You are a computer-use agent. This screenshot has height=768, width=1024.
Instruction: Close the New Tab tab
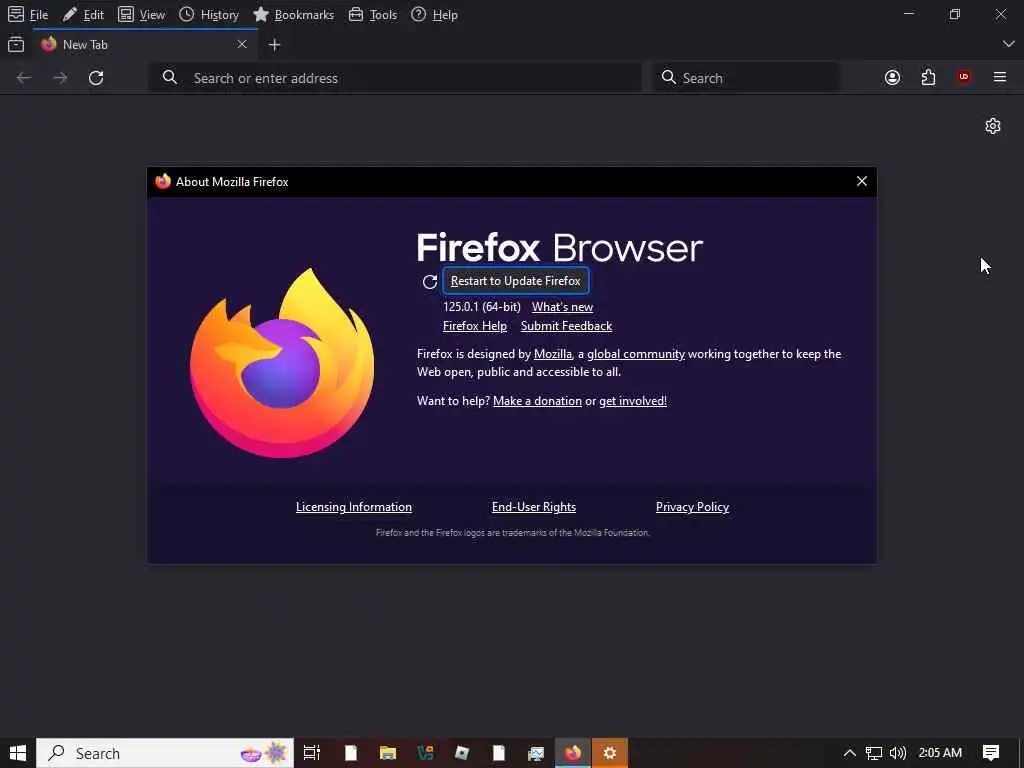tap(242, 44)
